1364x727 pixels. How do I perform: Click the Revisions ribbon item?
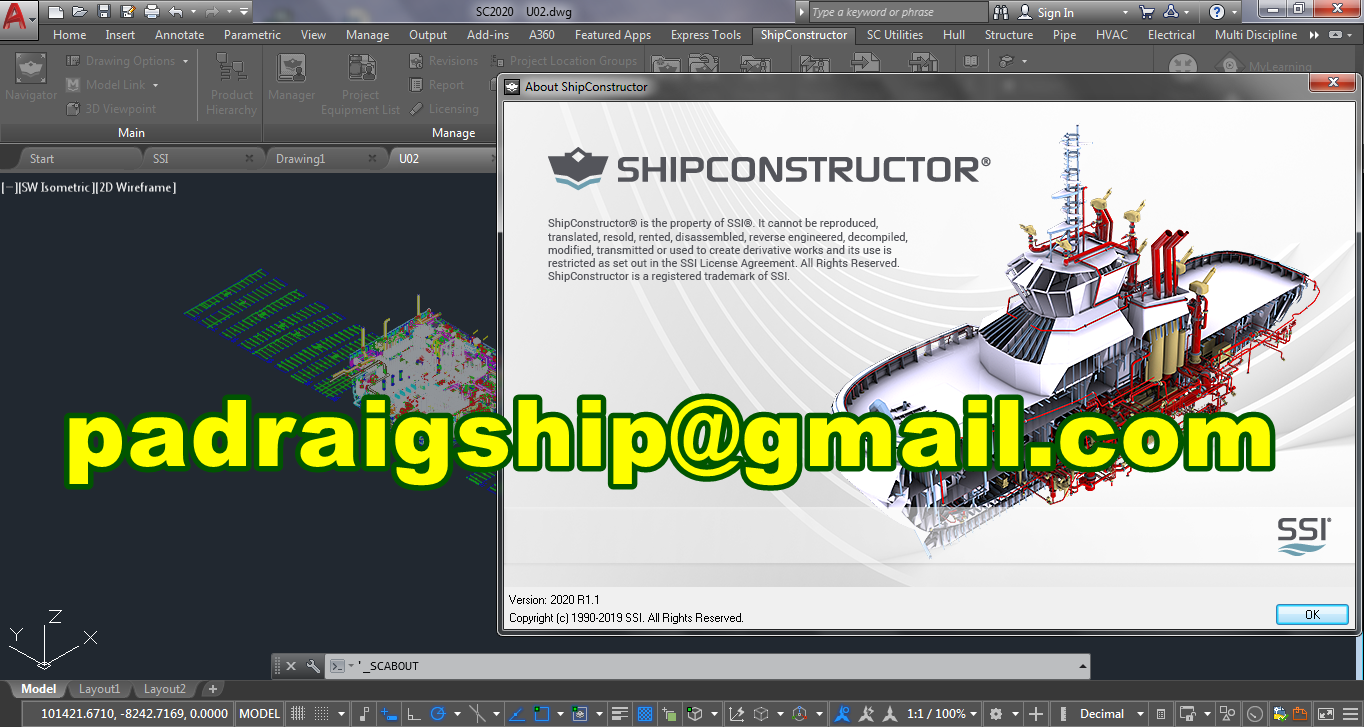point(444,61)
